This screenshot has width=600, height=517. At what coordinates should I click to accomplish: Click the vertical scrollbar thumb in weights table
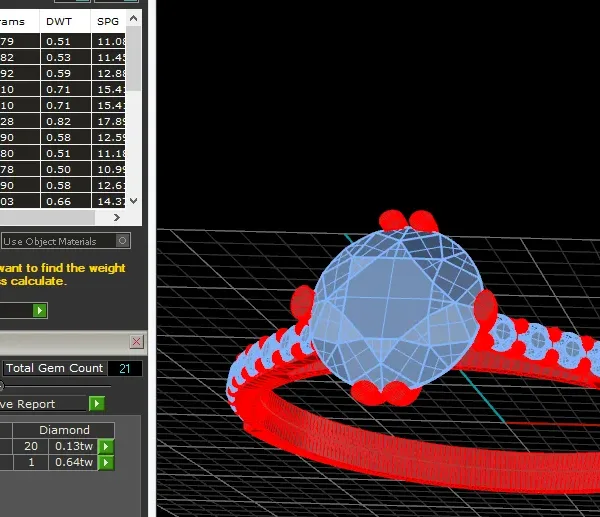(134, 57)
